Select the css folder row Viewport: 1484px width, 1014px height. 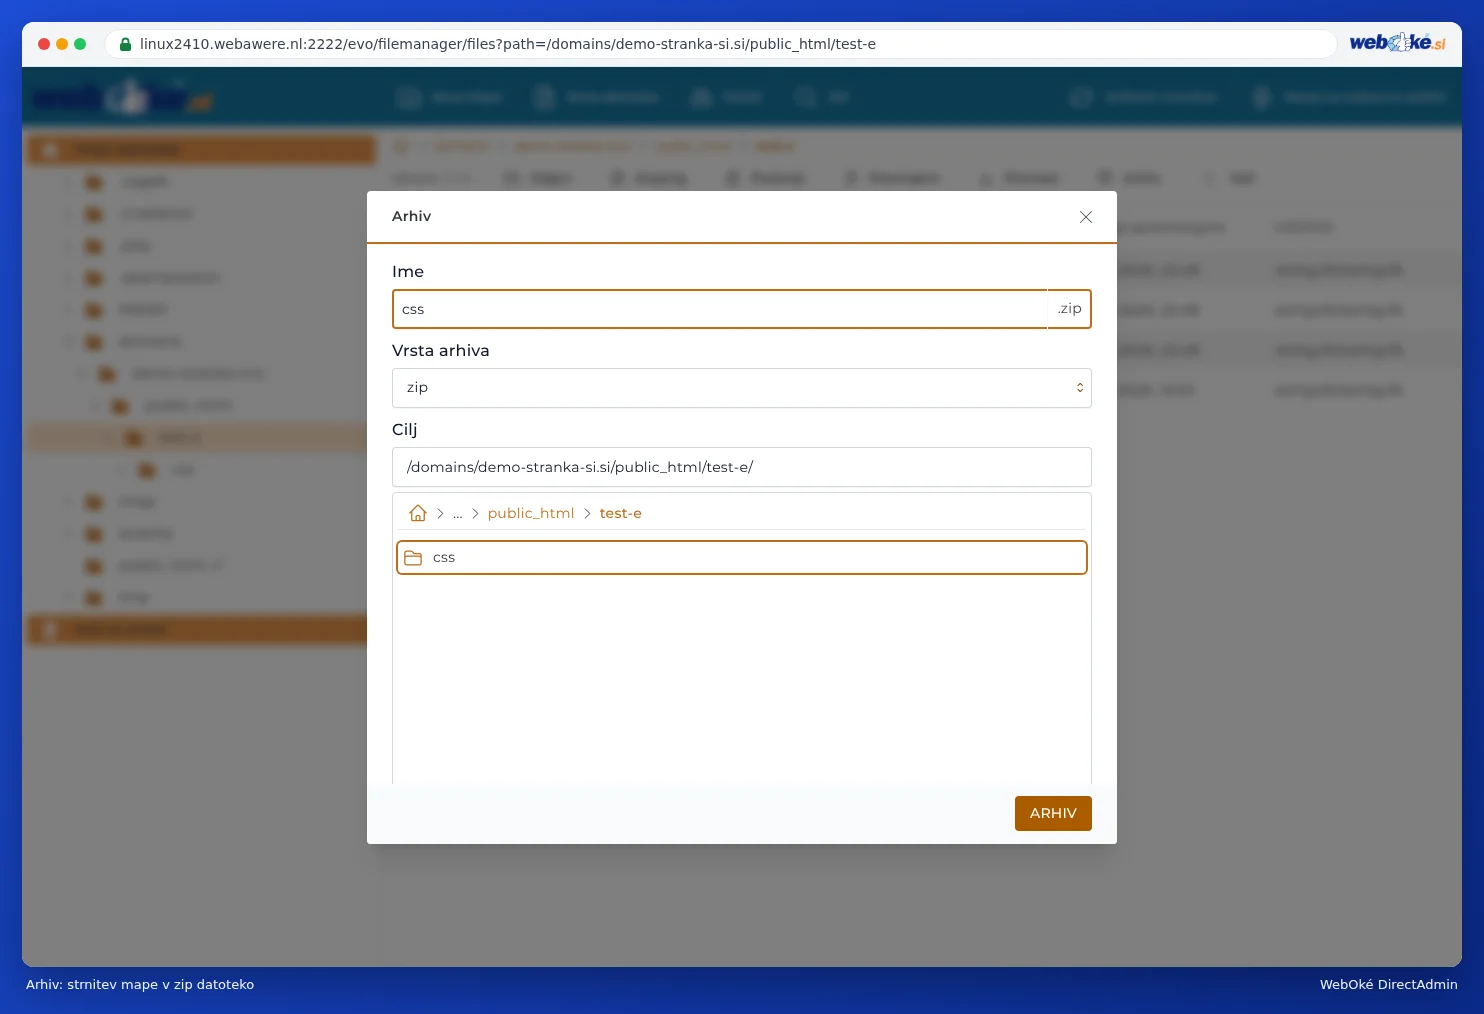pos(742,558)
